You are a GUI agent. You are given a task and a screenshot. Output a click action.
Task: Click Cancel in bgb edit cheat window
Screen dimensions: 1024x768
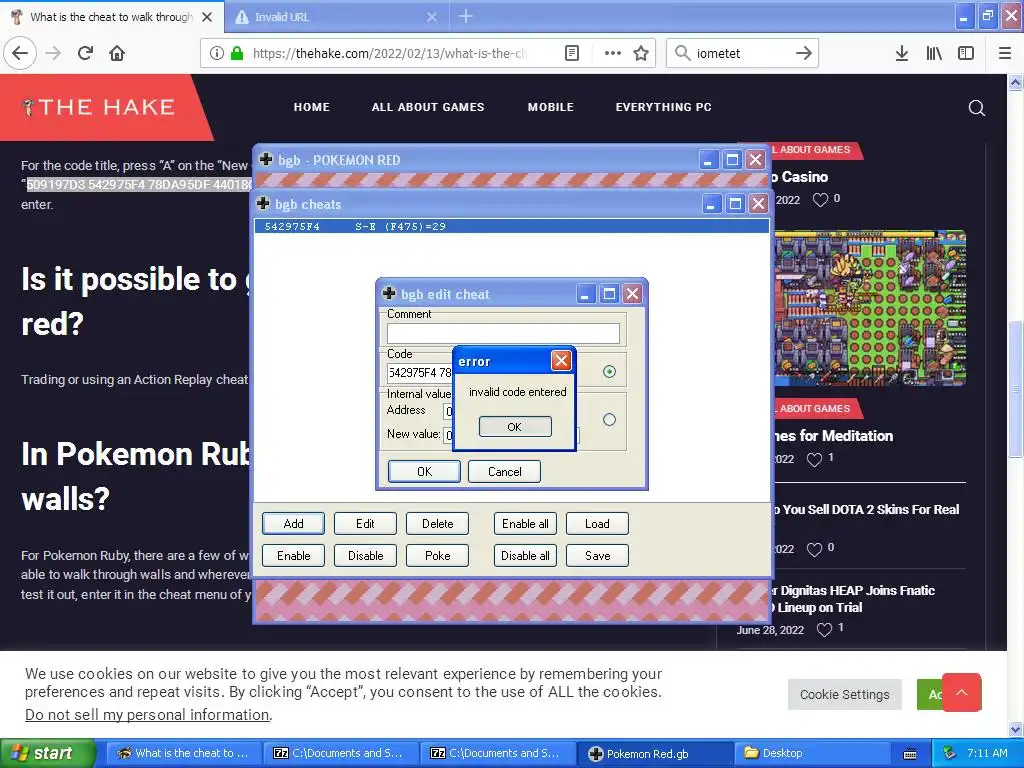coord(504,472)
